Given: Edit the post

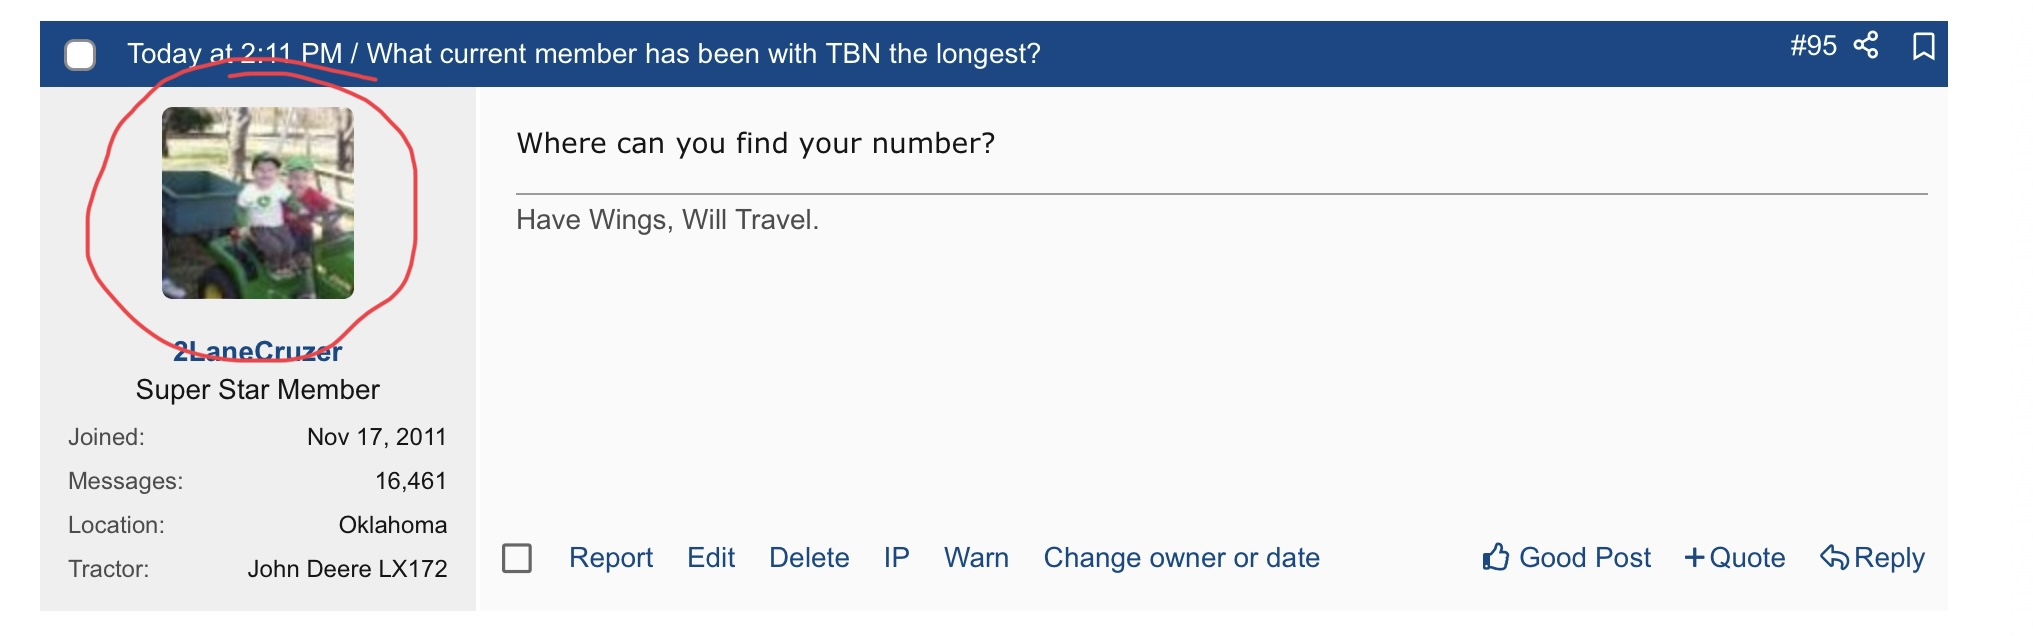Looking at the screenshot, I should pos(711,558).
